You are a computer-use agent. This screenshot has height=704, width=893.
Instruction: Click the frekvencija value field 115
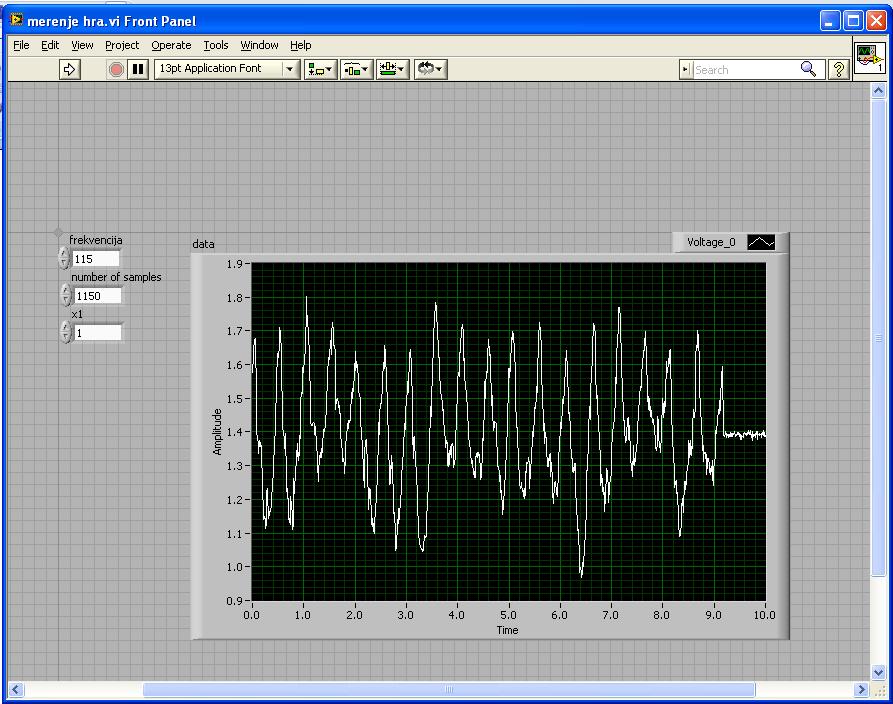(x=96, y=259)
